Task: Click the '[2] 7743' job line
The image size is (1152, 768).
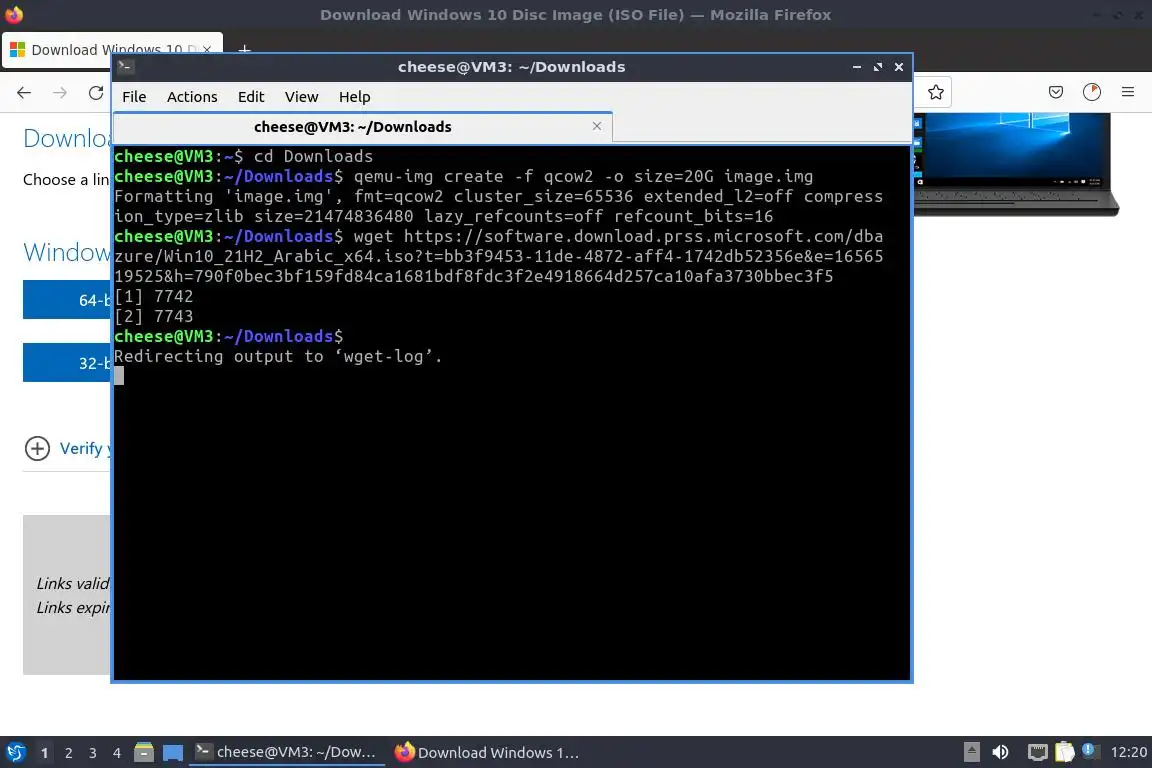Action: coord(154,316)
